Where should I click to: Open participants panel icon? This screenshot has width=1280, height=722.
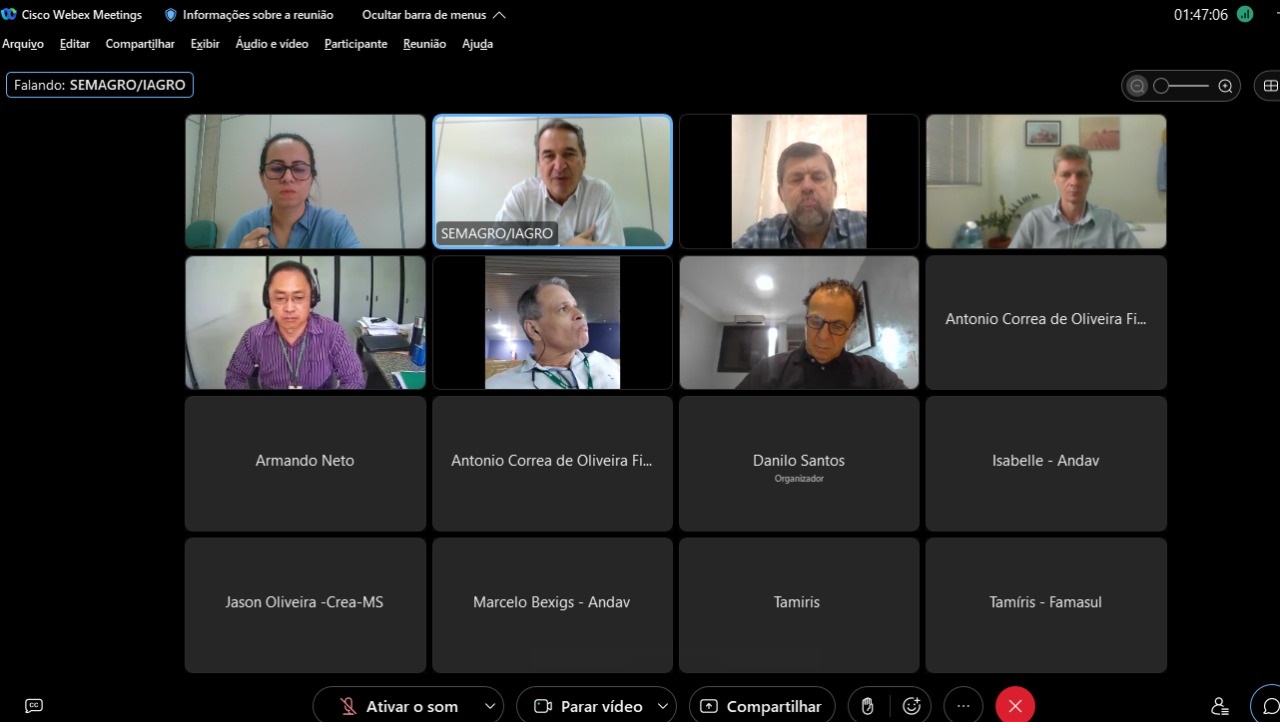coord(1219,706)
